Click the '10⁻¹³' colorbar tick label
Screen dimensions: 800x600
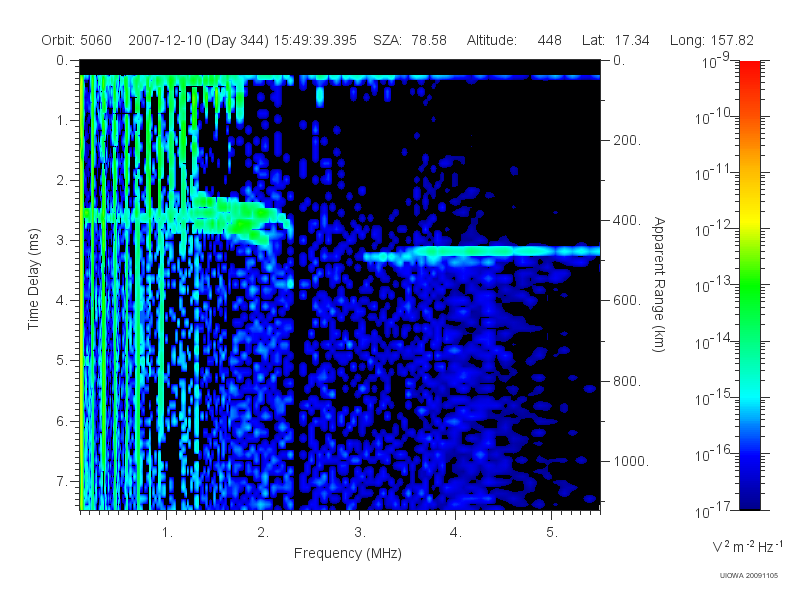tap(715, 286)
